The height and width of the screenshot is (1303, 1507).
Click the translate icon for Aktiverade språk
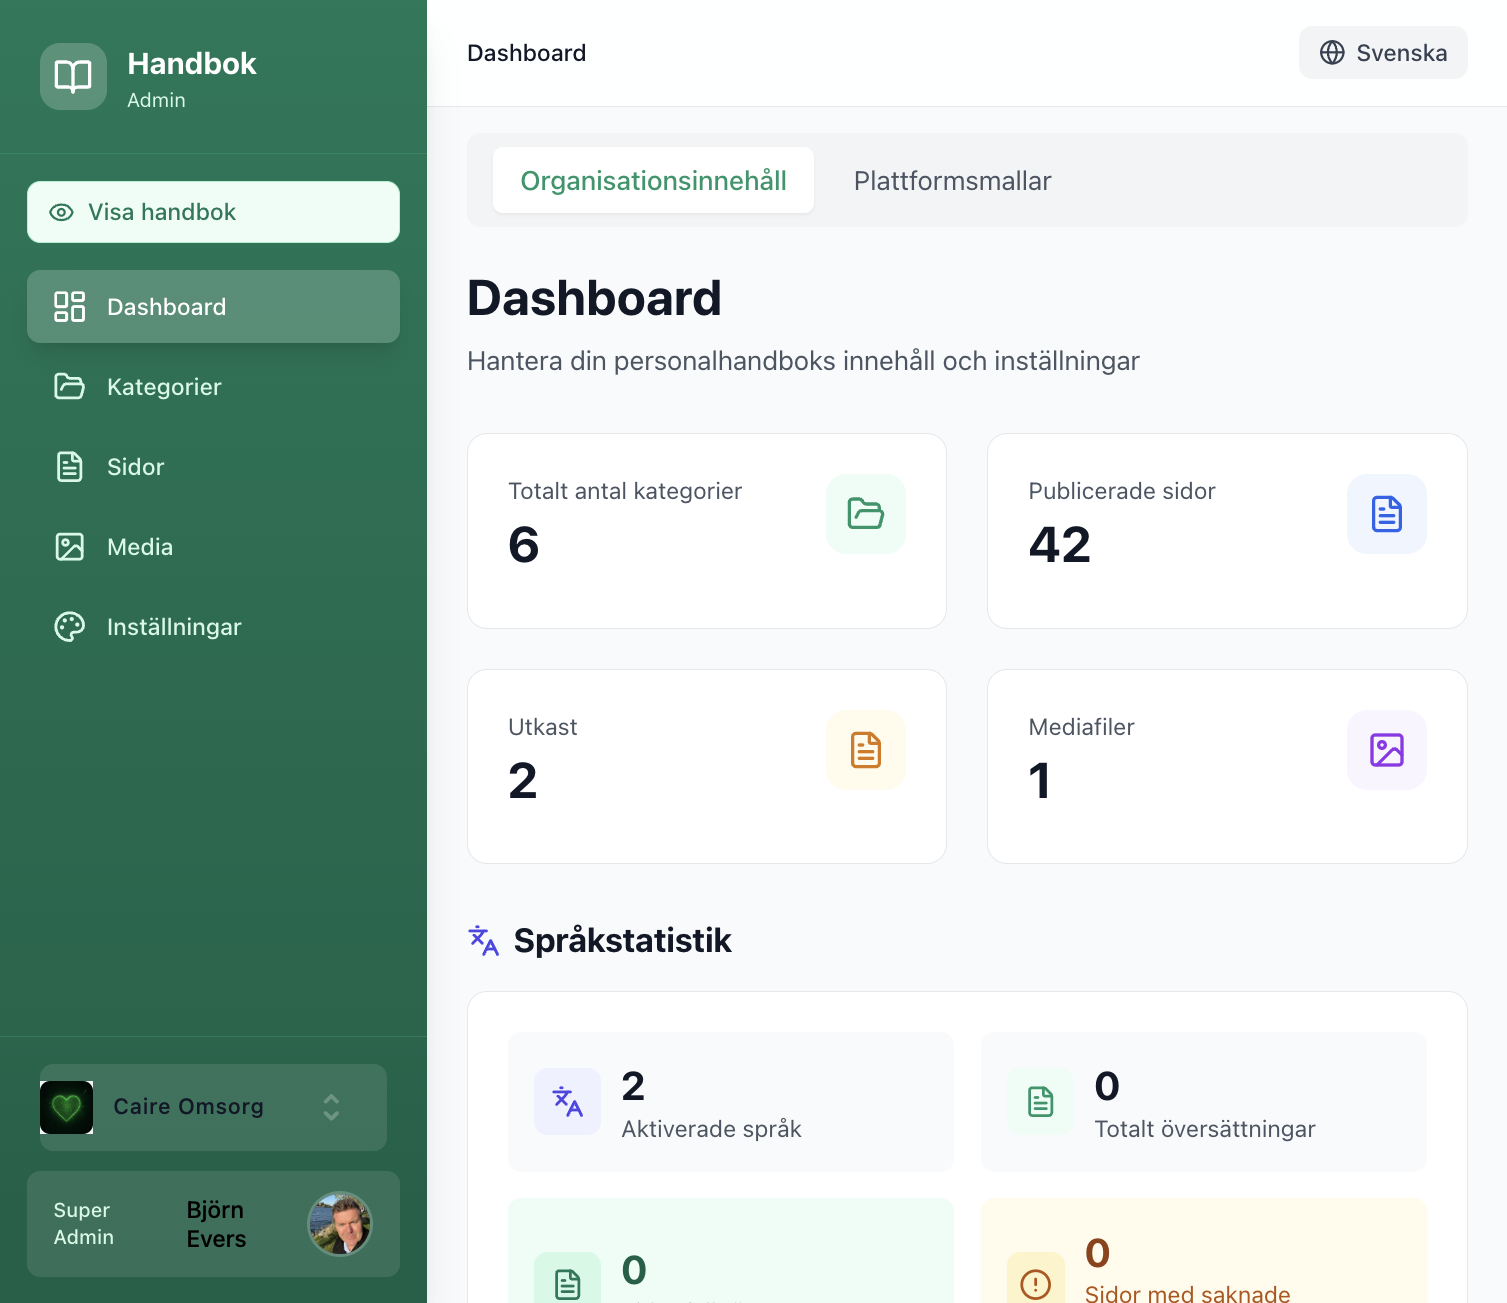click(x=567, y=1101)
